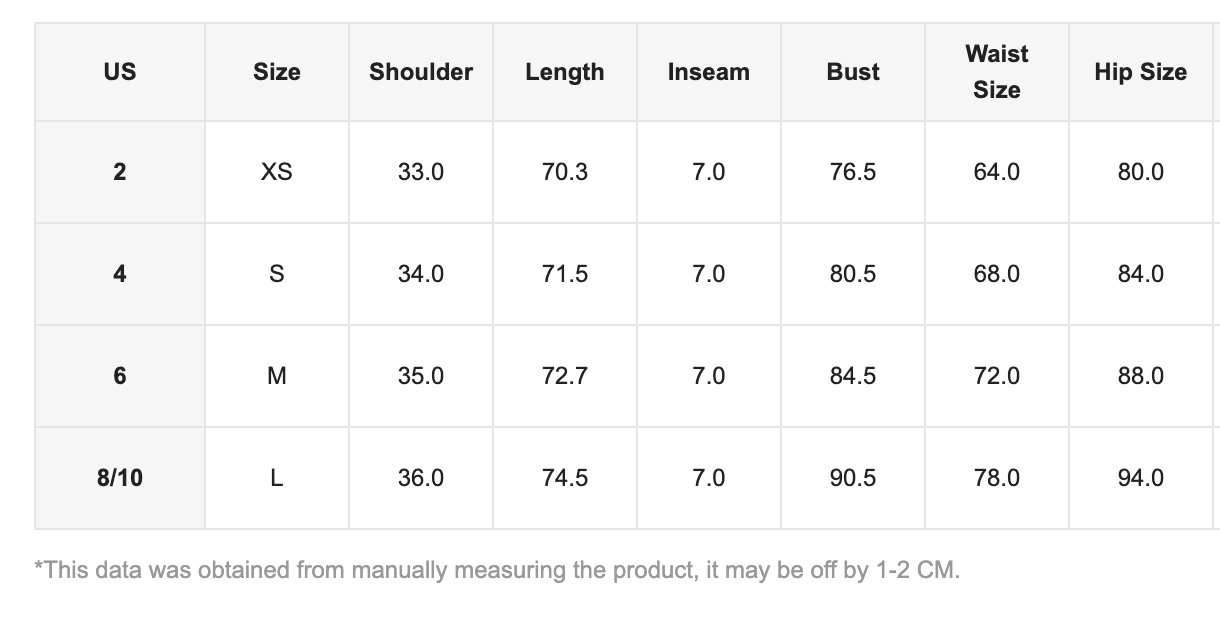Select the 72.0 waist size value

click(x=997, y=376)
